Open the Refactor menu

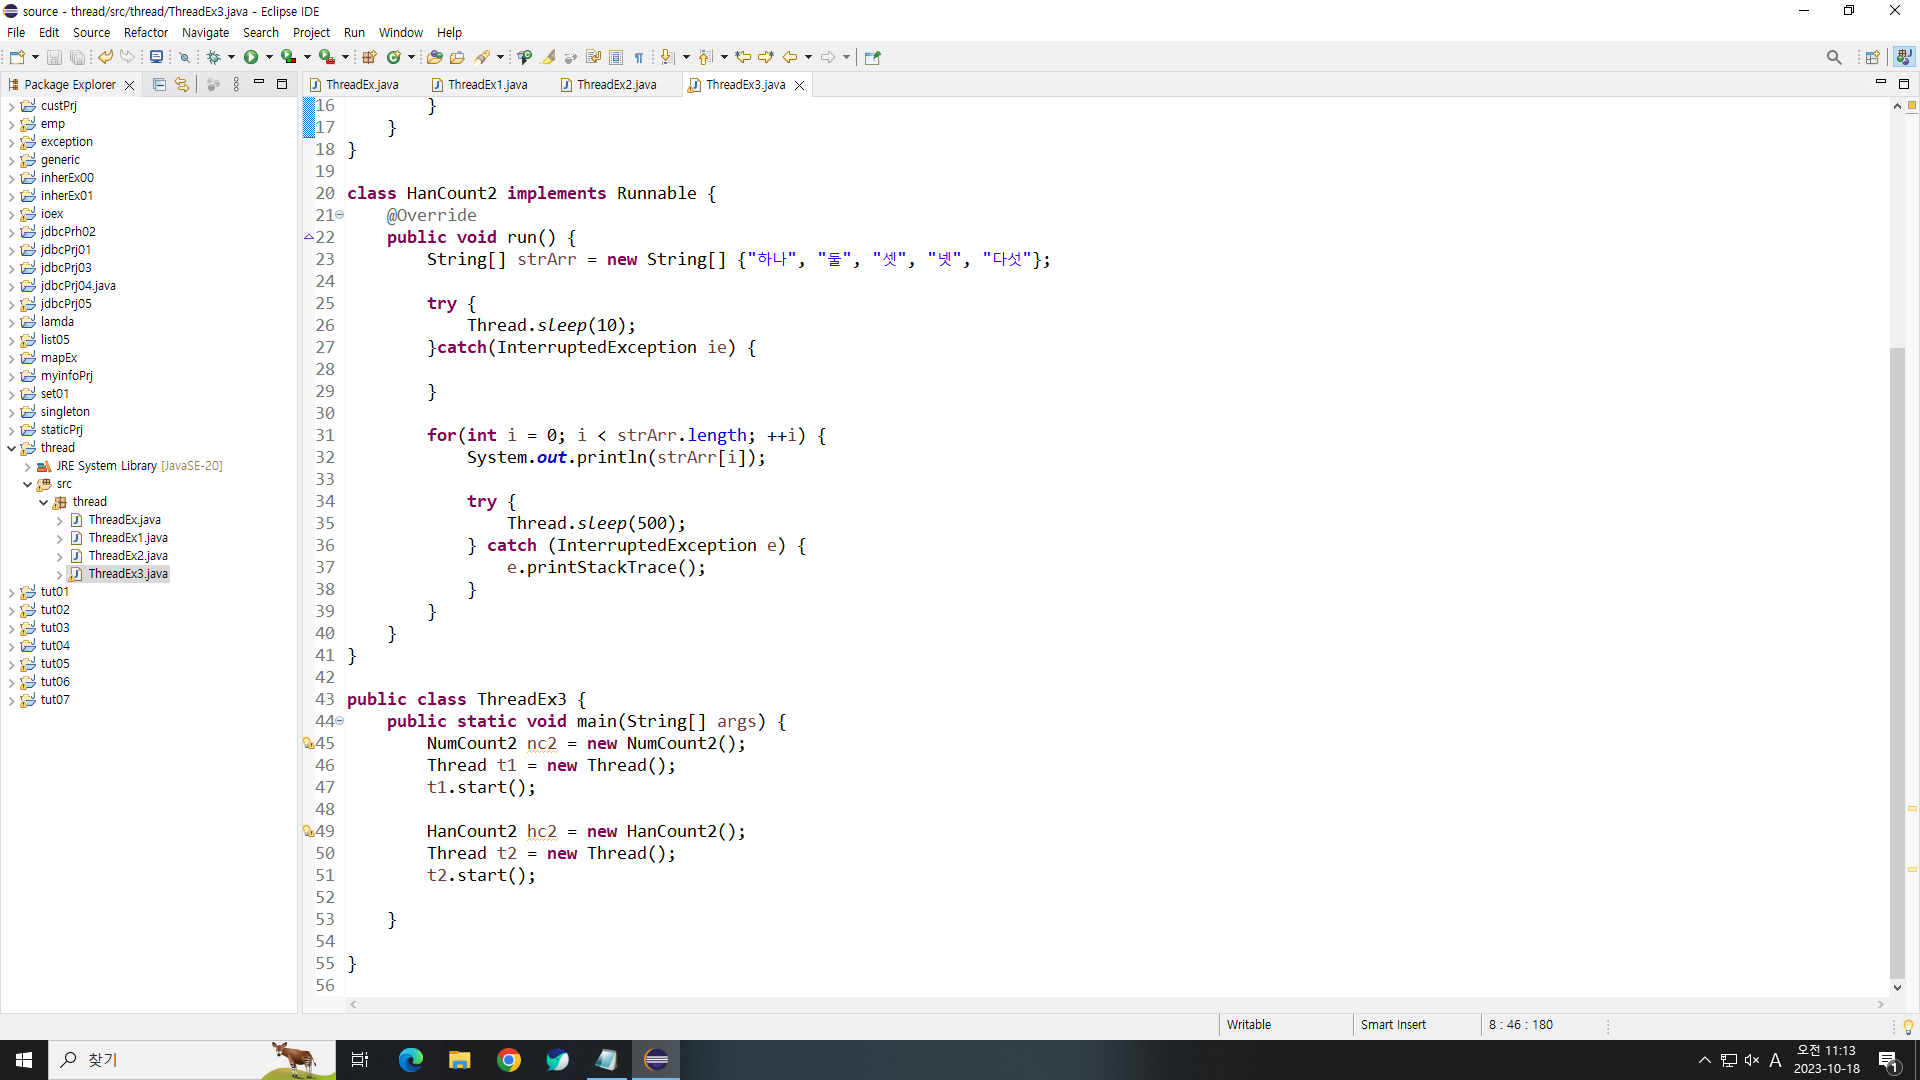point(145,32)
